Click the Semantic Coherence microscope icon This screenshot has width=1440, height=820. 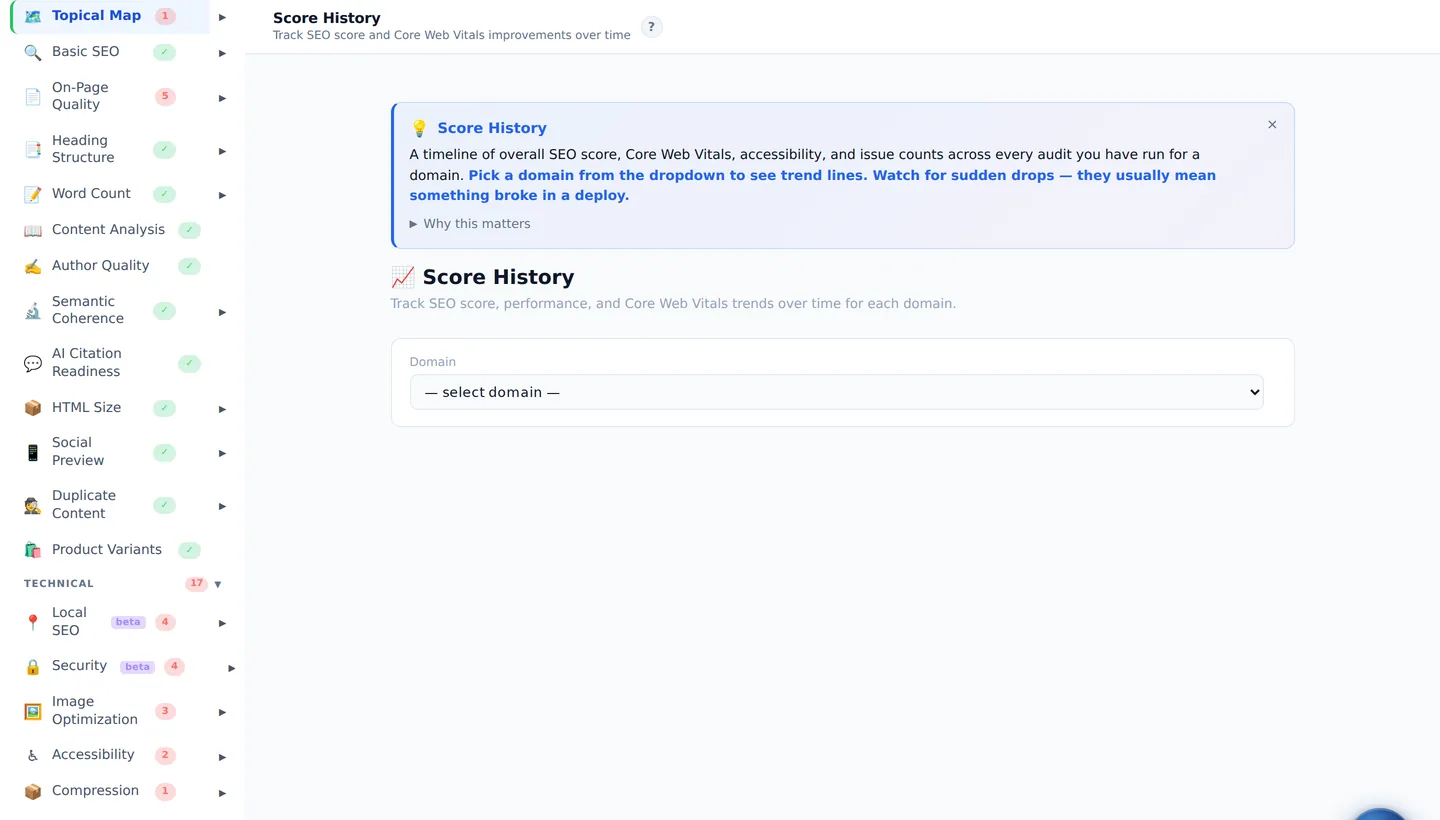(x=33, y=311)
